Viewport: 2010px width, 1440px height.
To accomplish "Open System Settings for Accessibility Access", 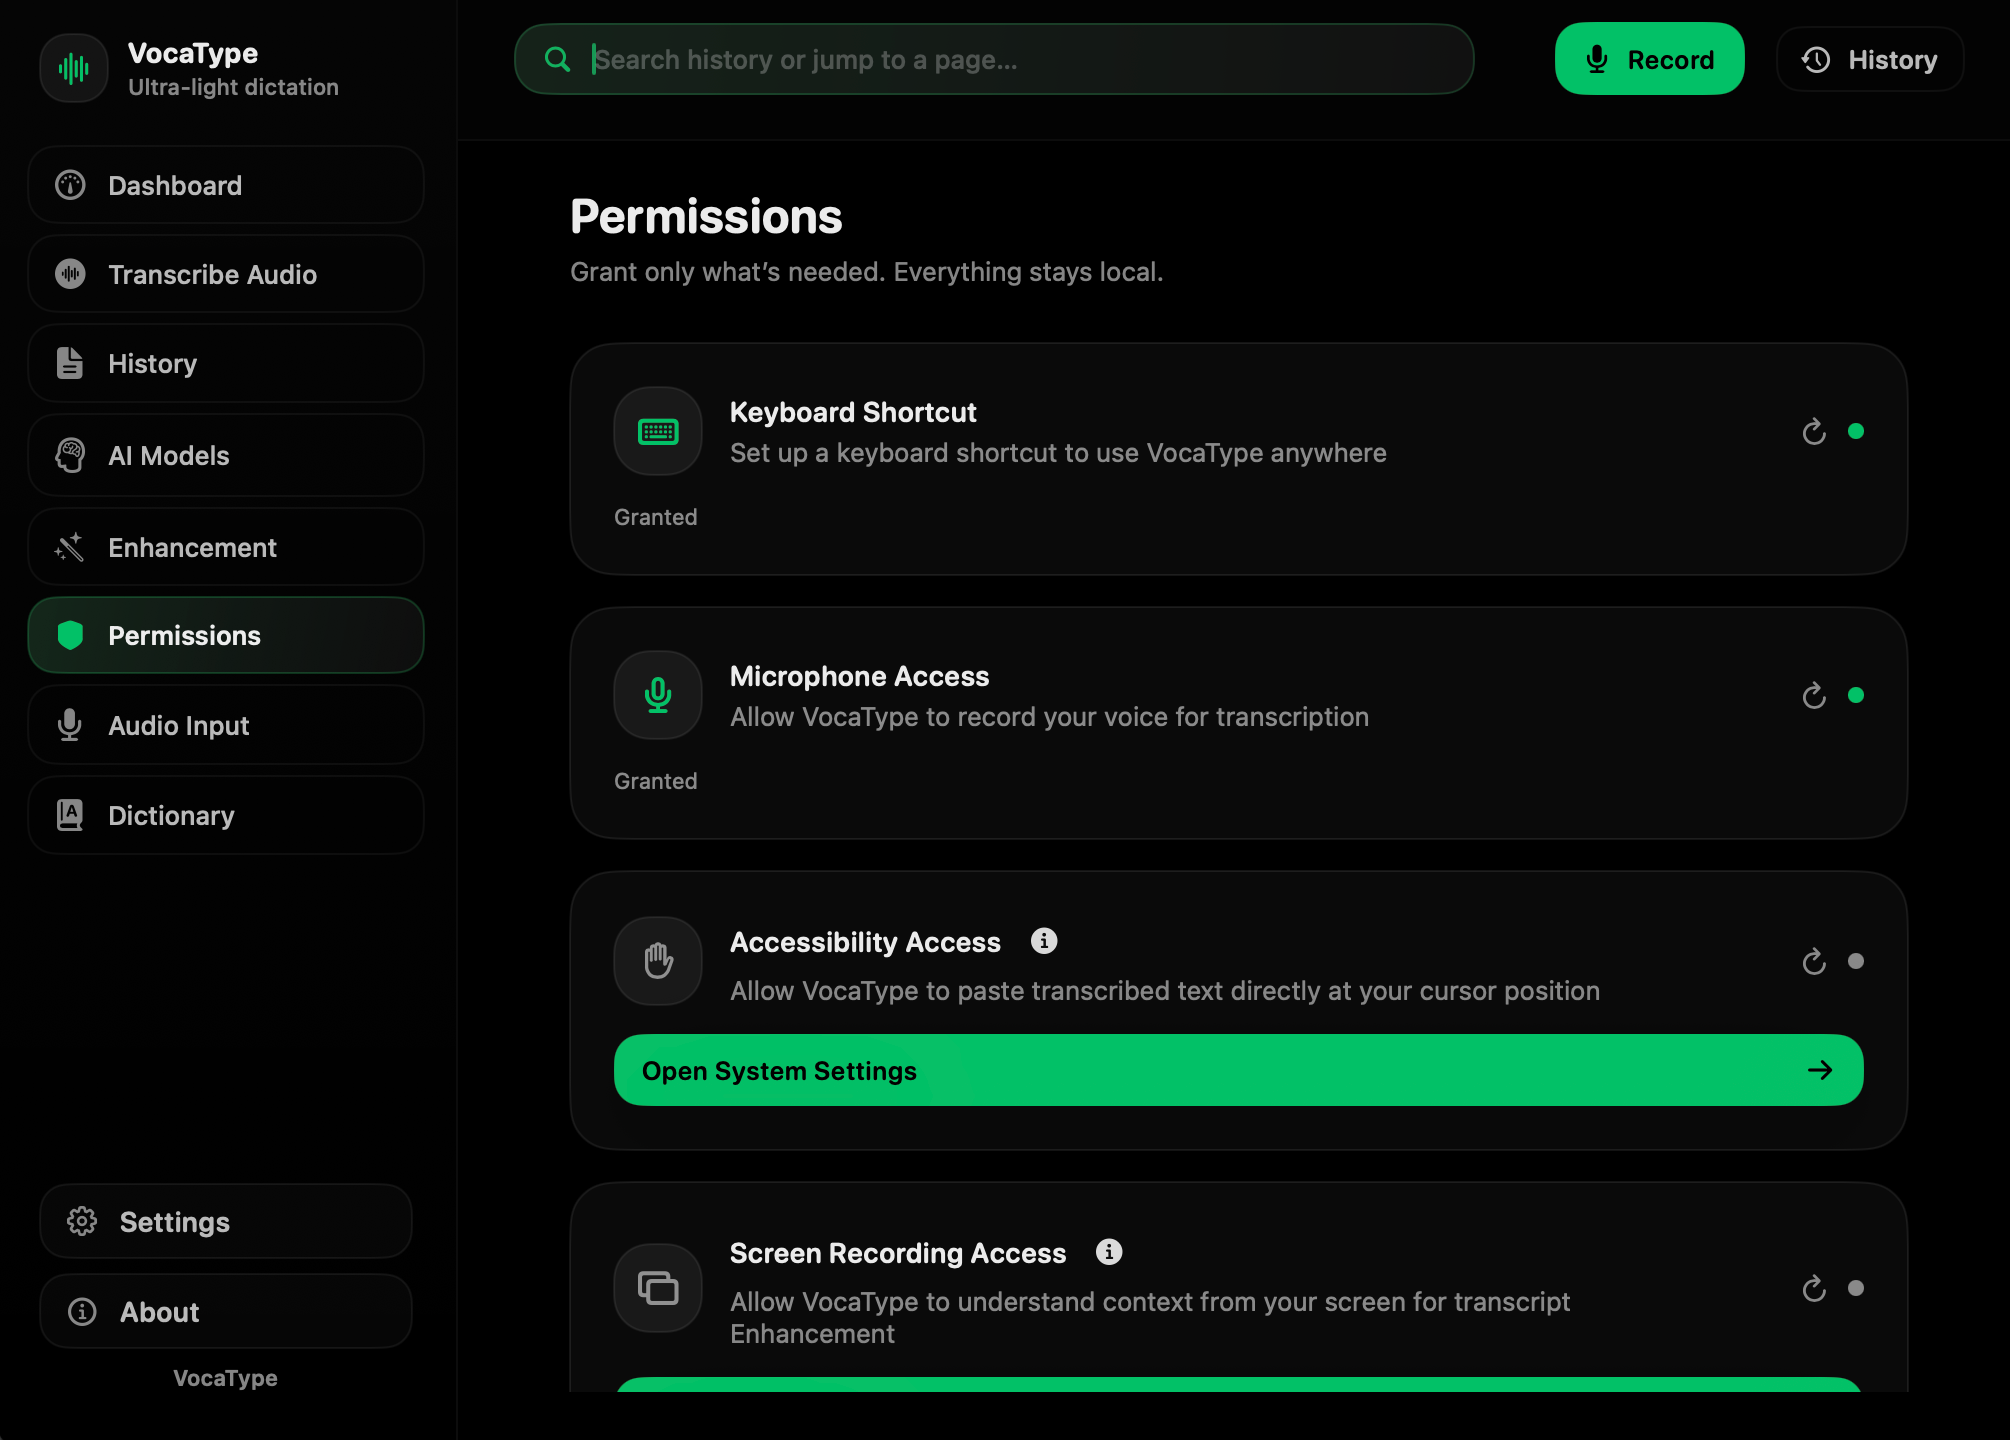I will pos(1238,1071).
